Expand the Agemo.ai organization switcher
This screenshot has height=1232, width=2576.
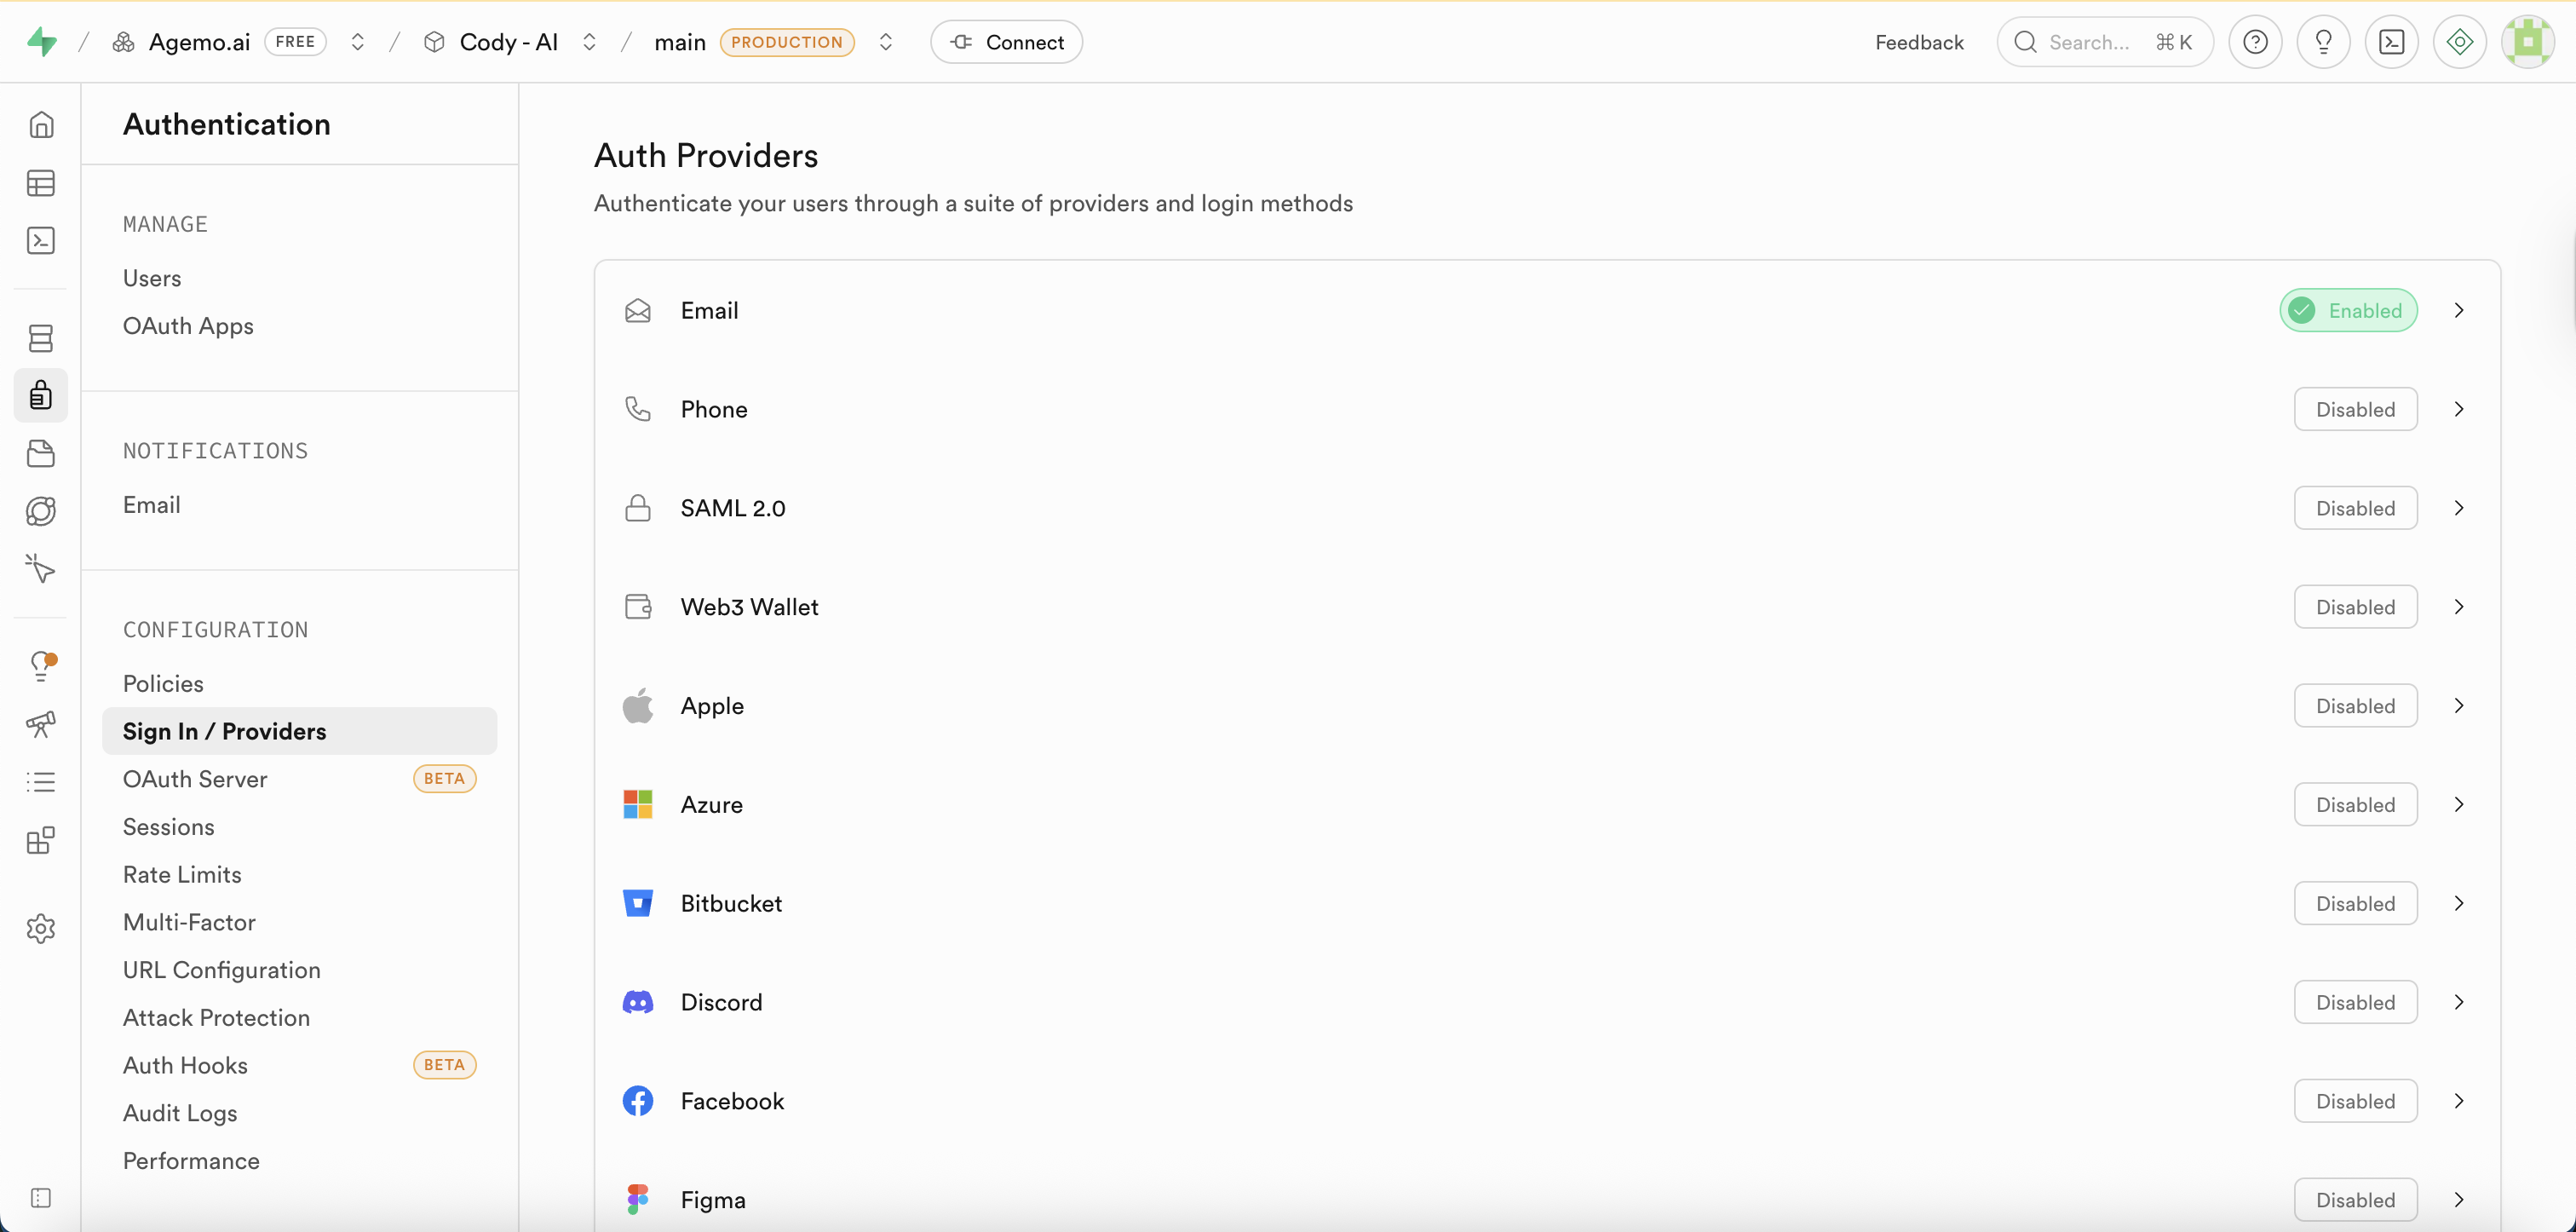tap(357, 42)
